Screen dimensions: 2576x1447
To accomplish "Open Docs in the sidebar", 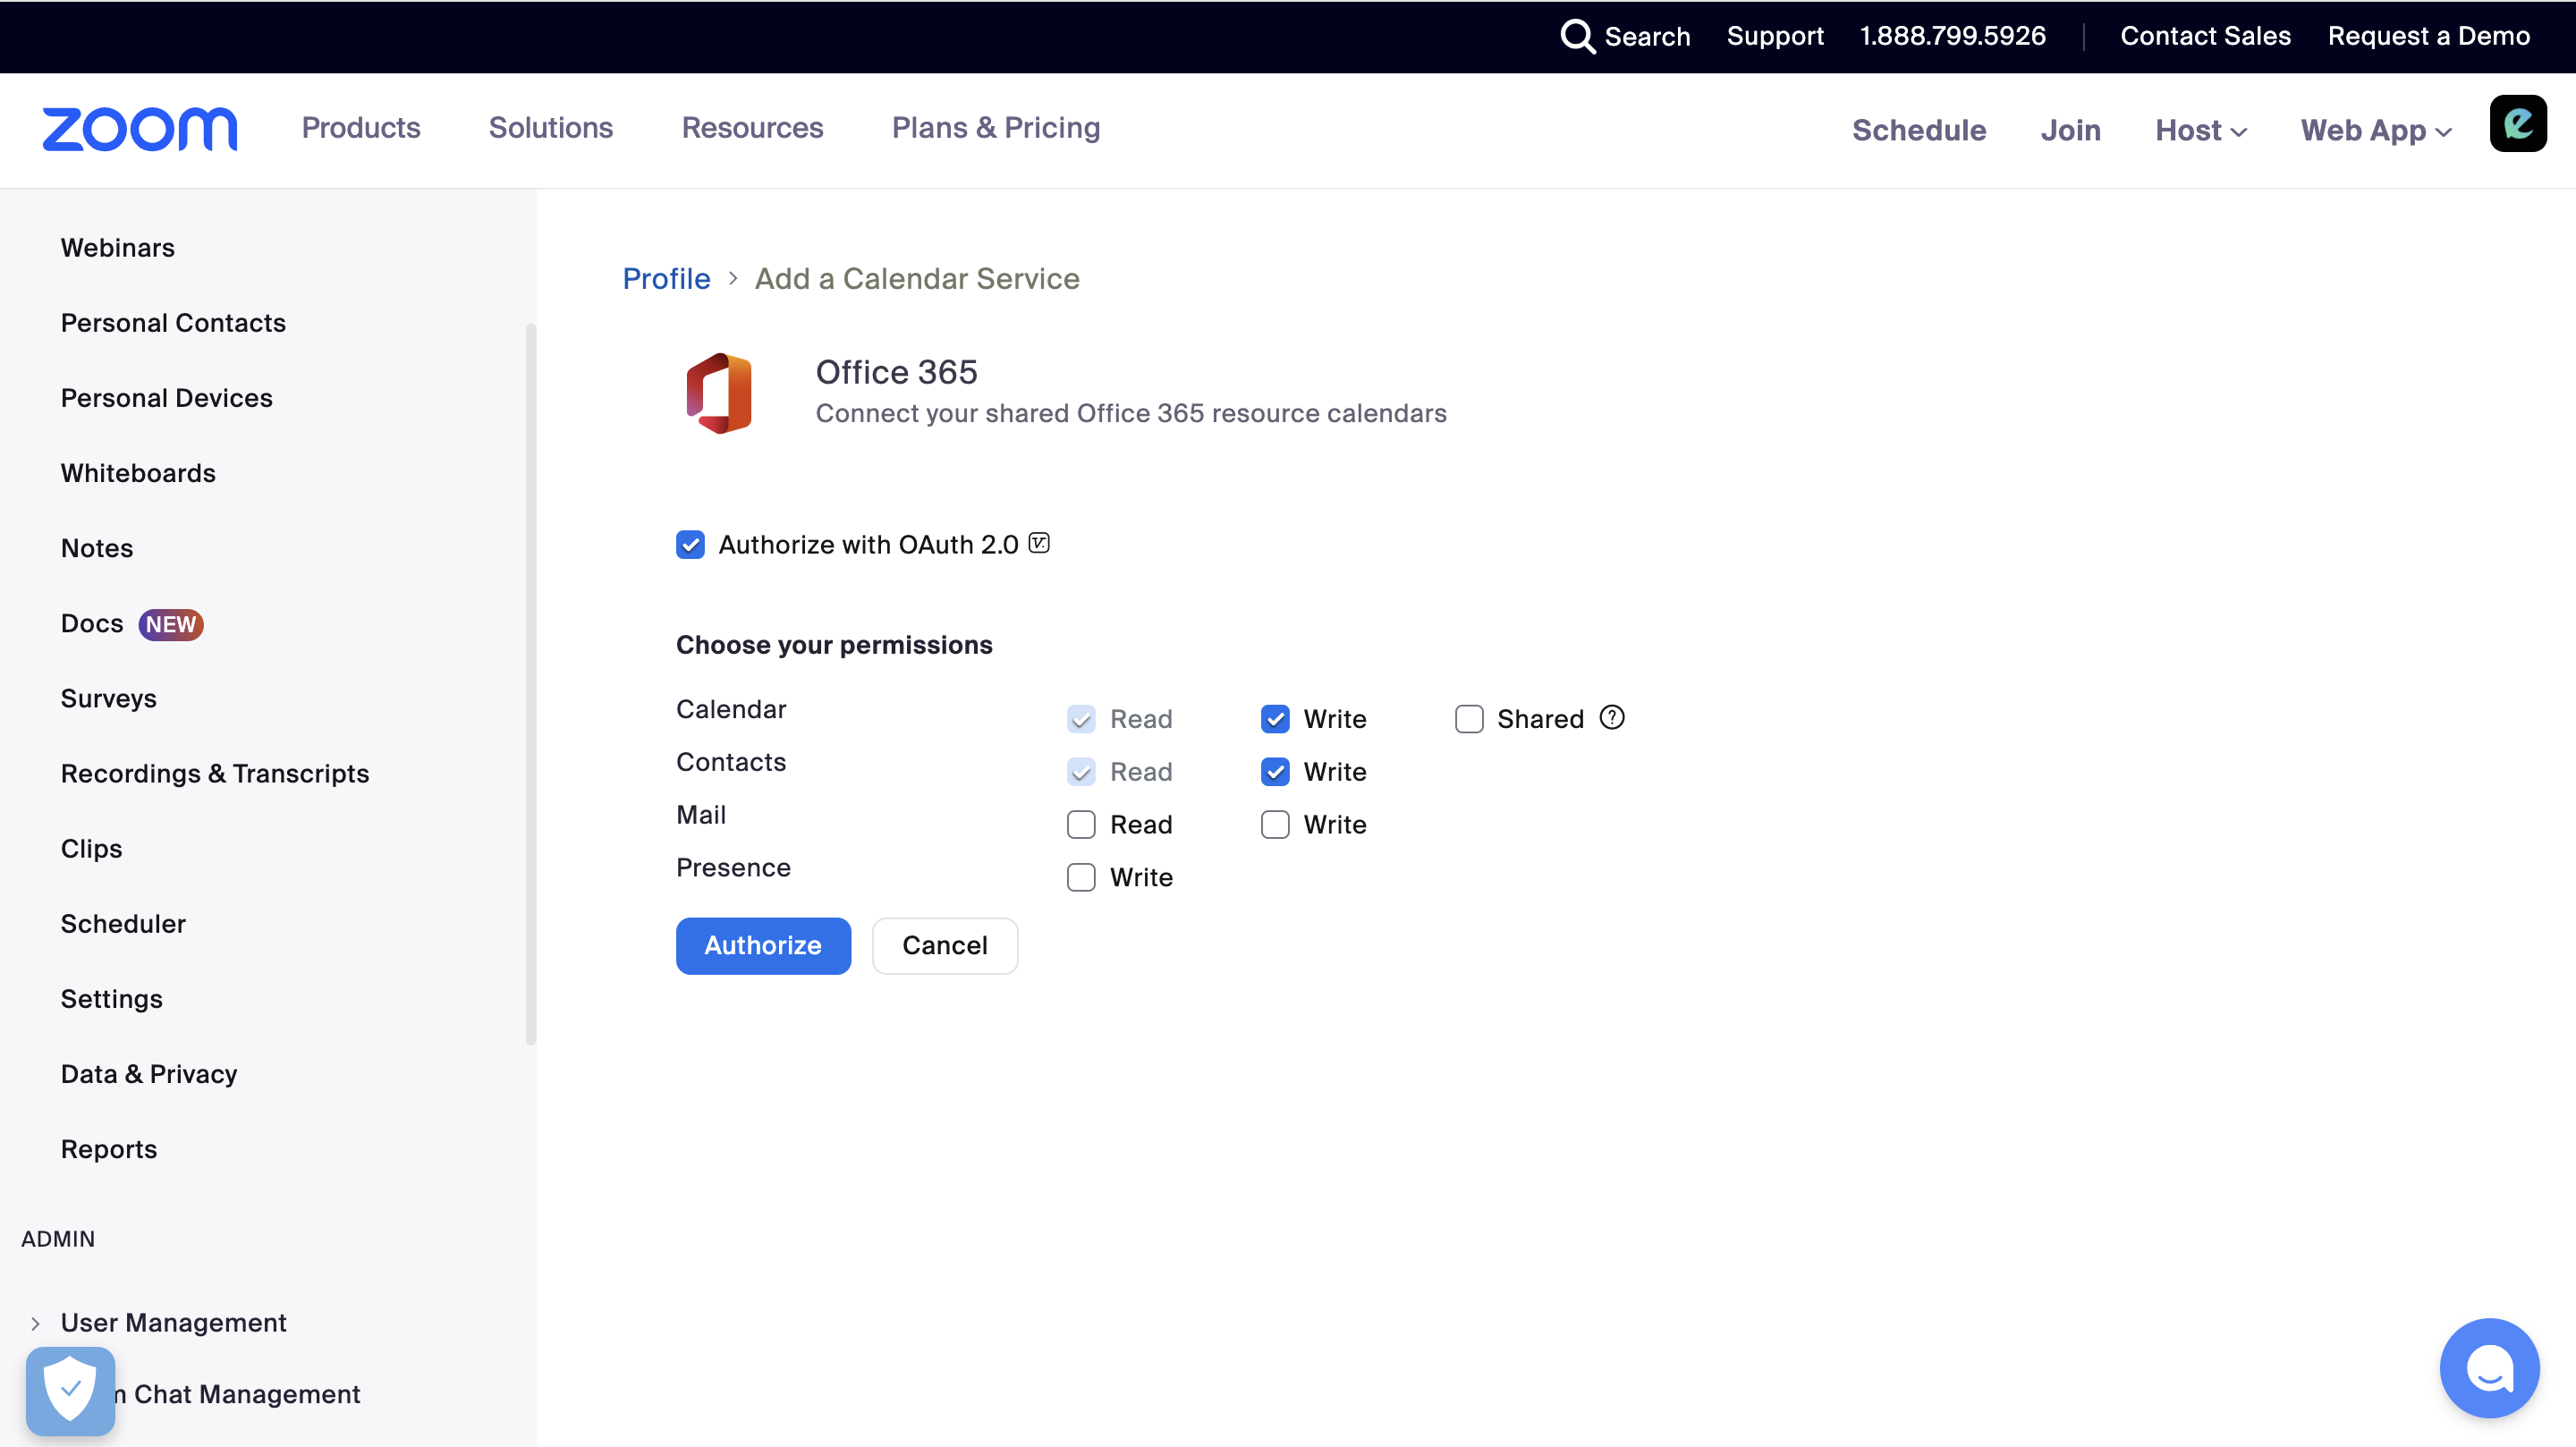I will [x=92, y=623].
